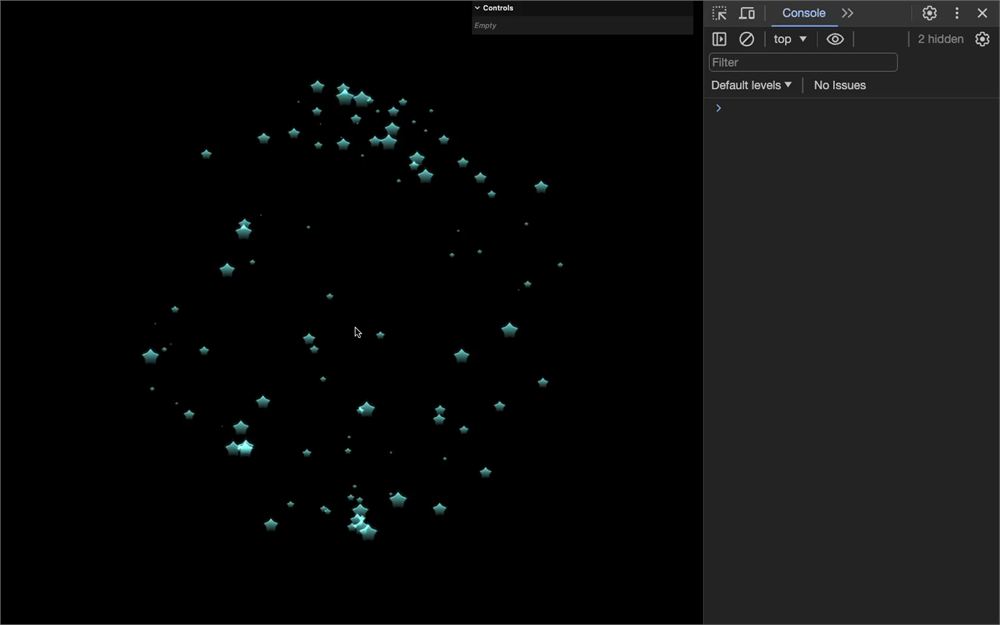The image size is (1000, 625).
Task: Close the DevTools panel
Action: point(982,13)
